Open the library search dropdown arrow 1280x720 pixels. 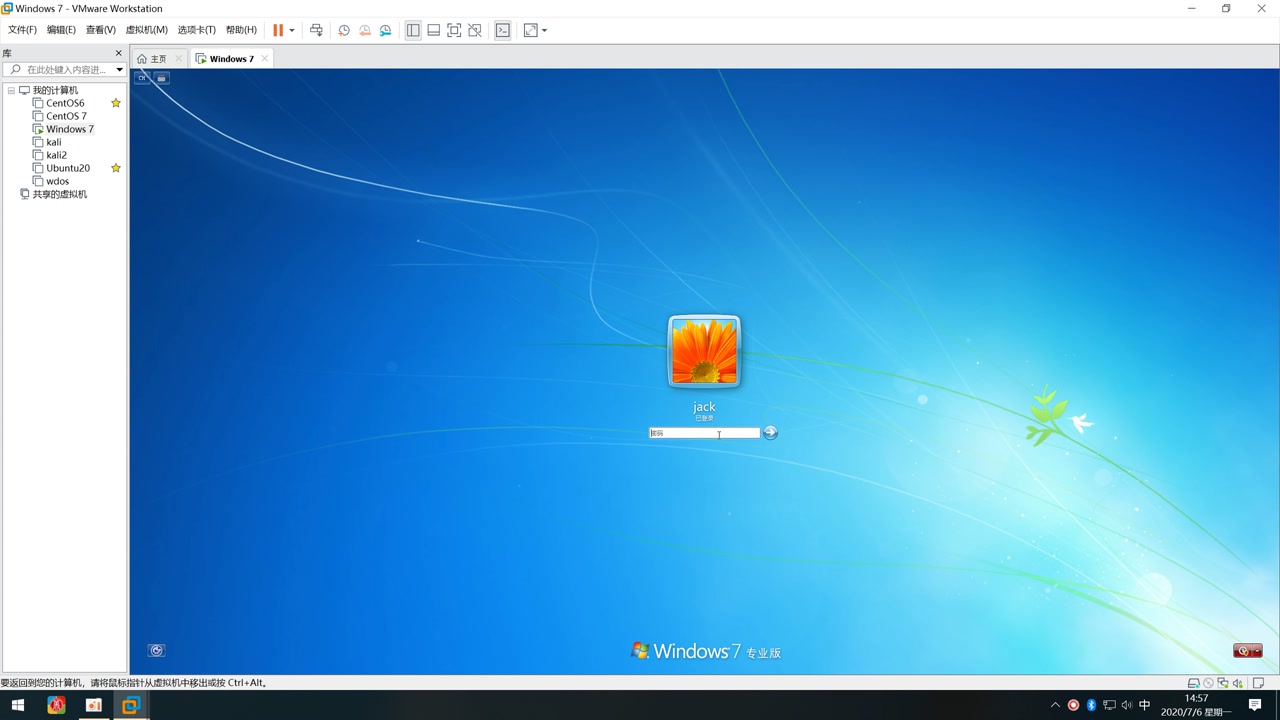[x=119, y=70]
